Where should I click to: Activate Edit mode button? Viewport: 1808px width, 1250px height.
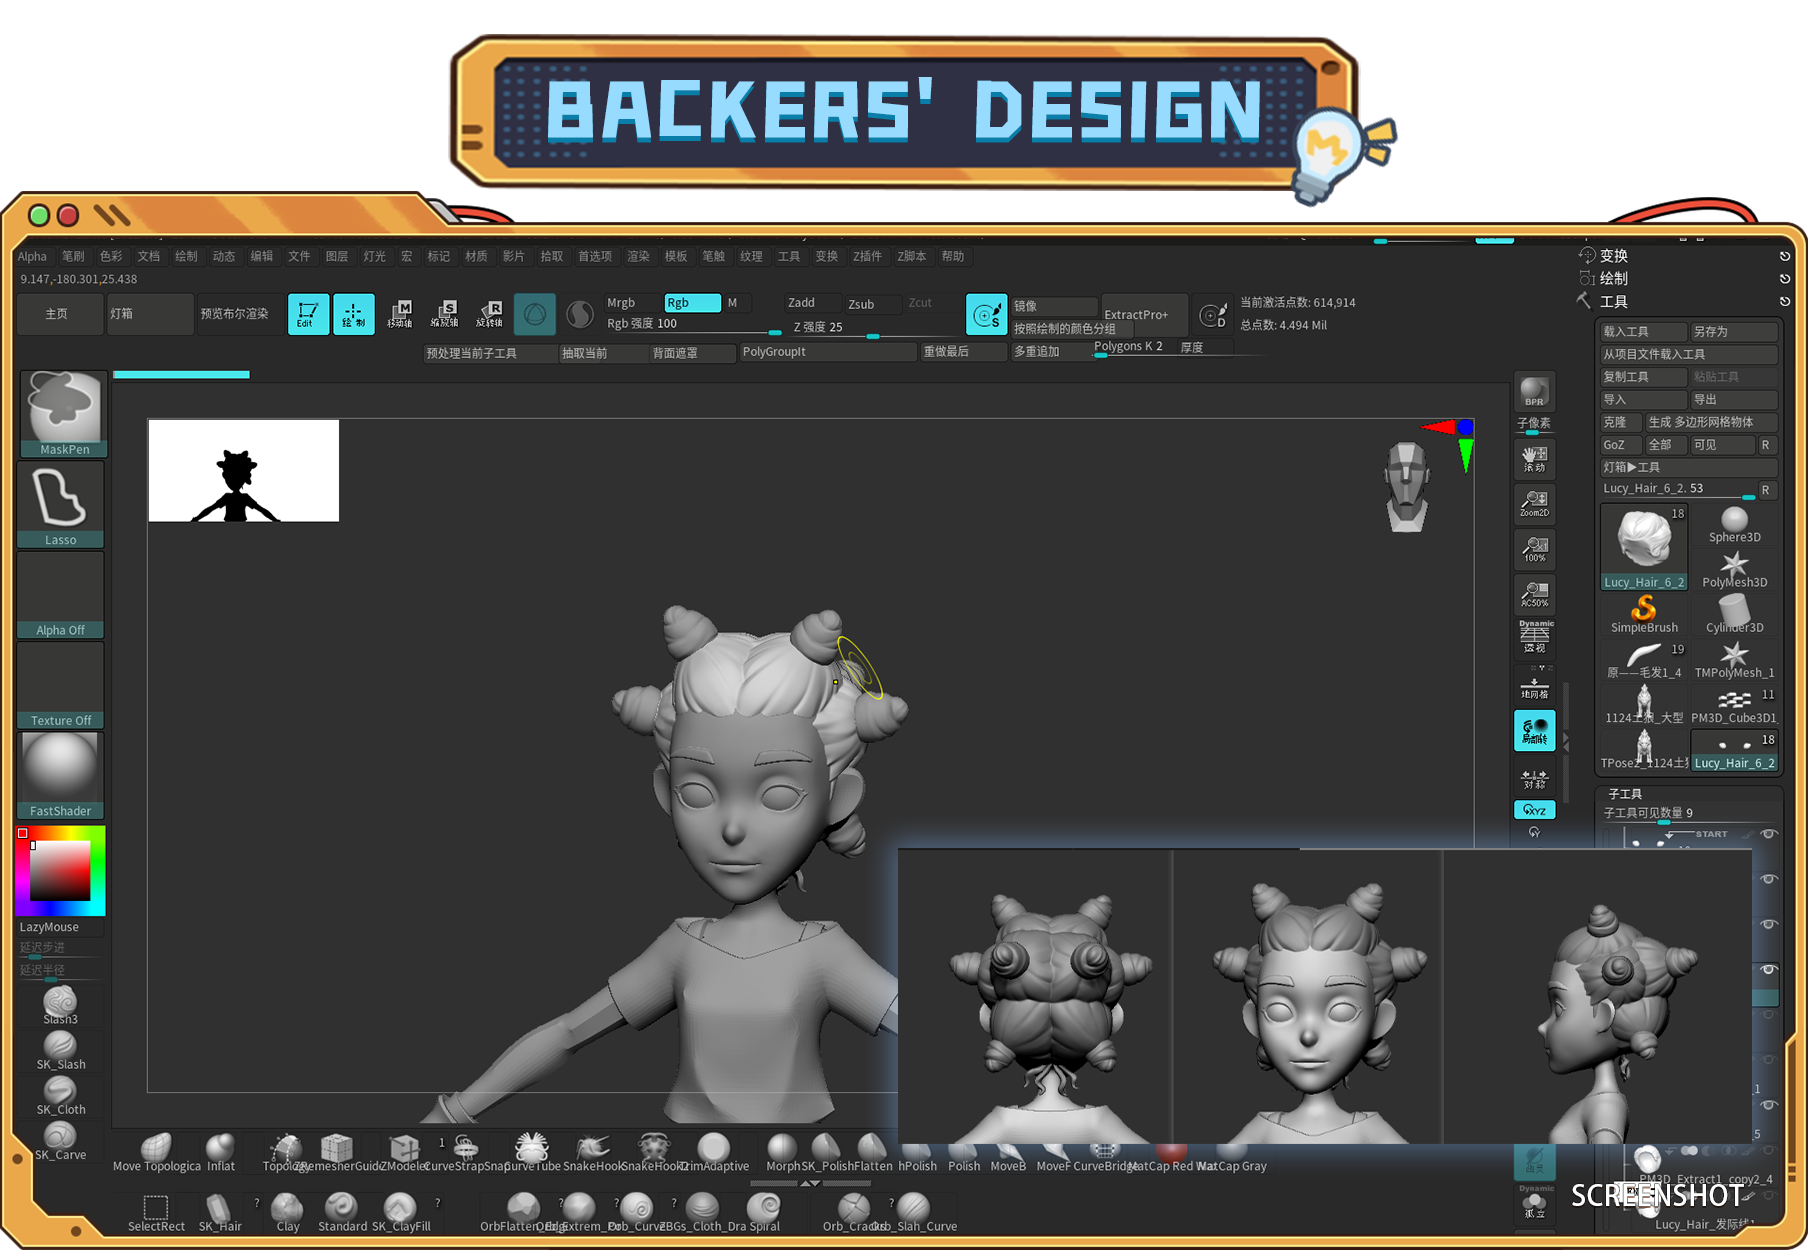[x=308, y=314]
